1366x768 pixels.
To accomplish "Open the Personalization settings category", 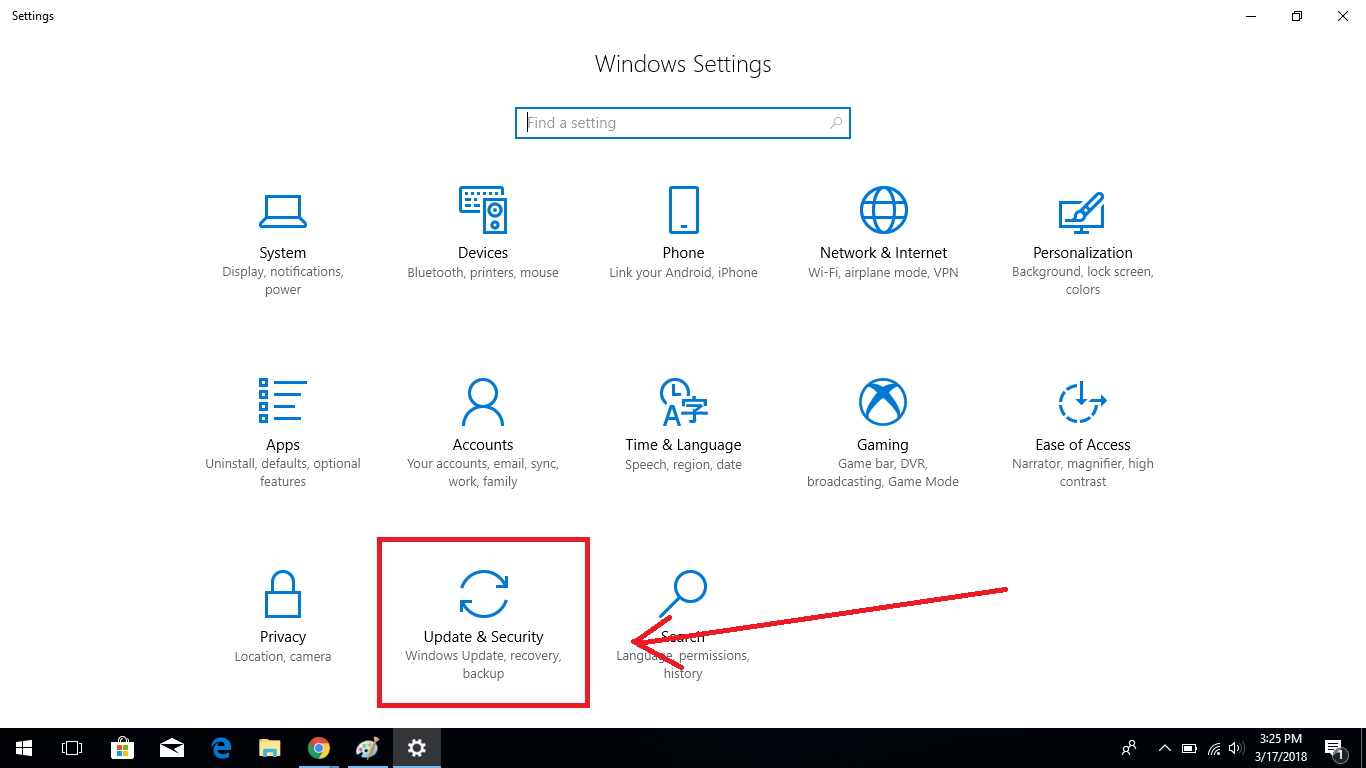I will [1083, 242].
